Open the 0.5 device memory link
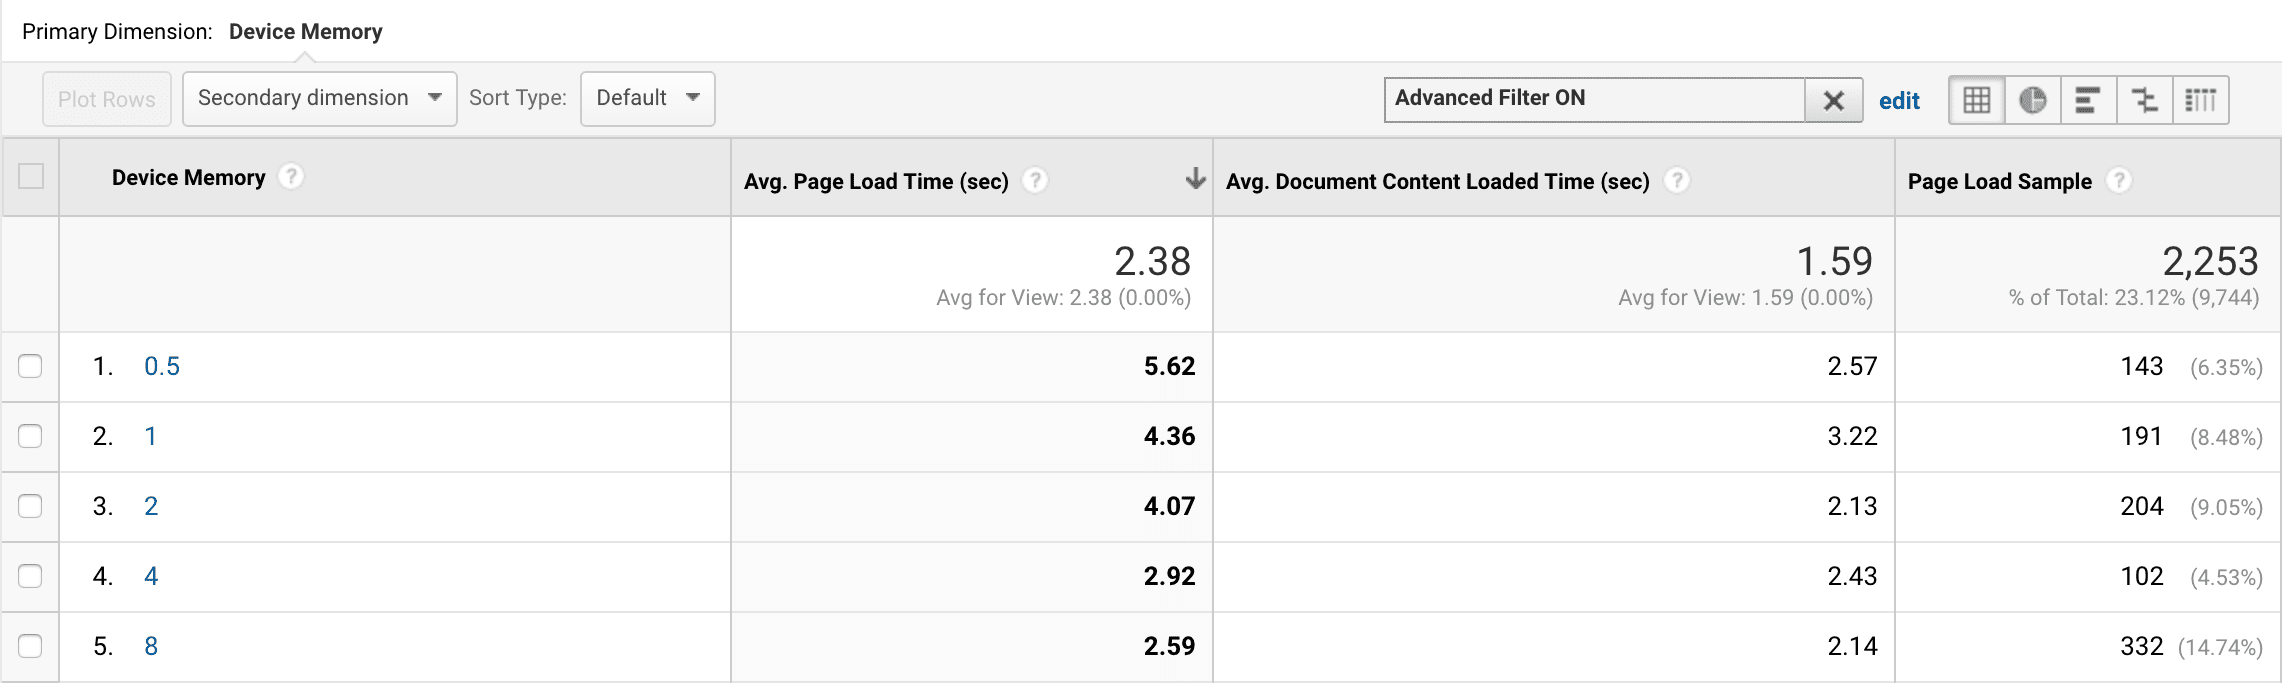Image resolution: width=2282 pixels, height=683 pixels. coord(162,366)
